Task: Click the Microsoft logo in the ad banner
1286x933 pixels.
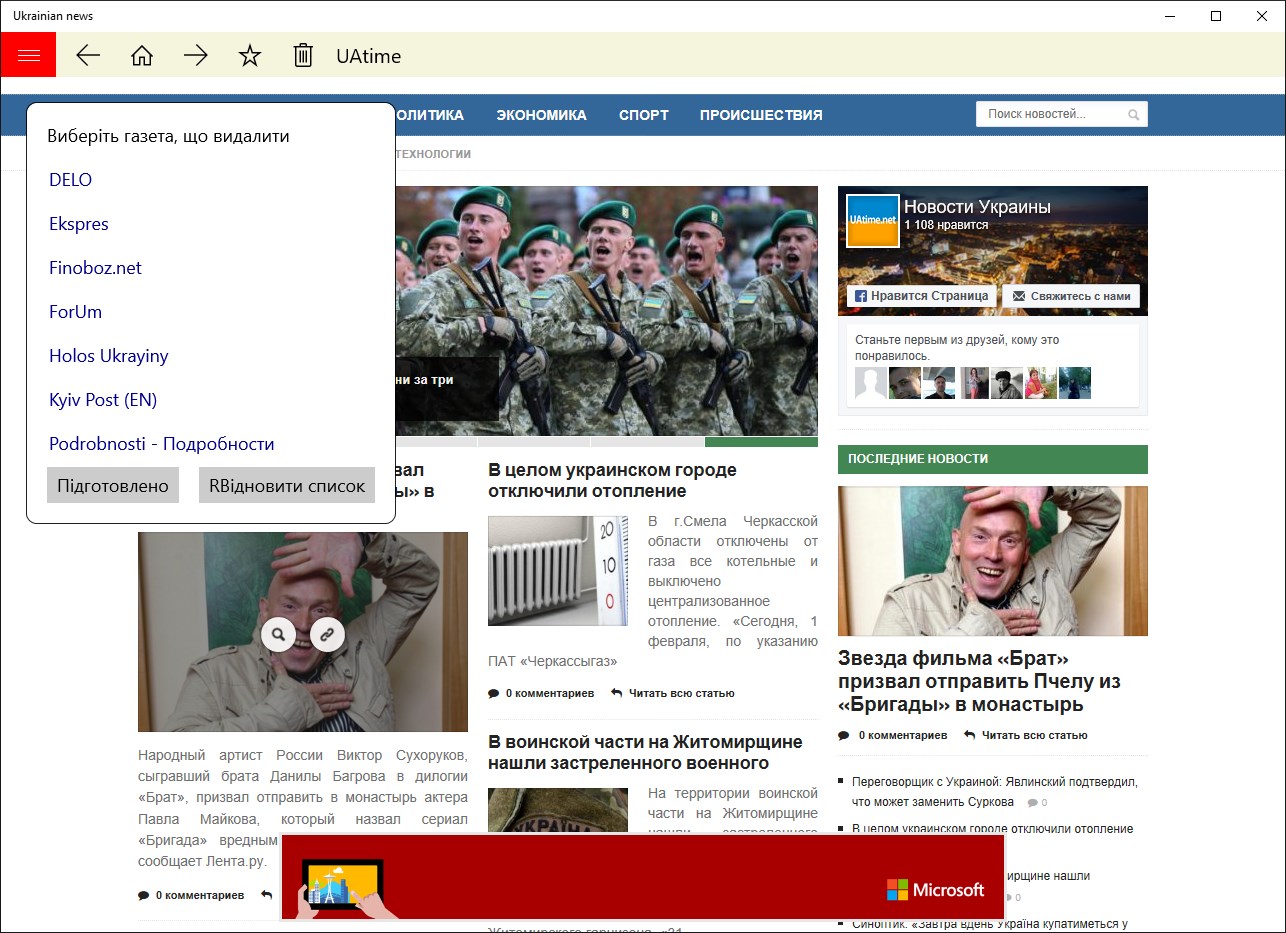Action: pos(935,890)
